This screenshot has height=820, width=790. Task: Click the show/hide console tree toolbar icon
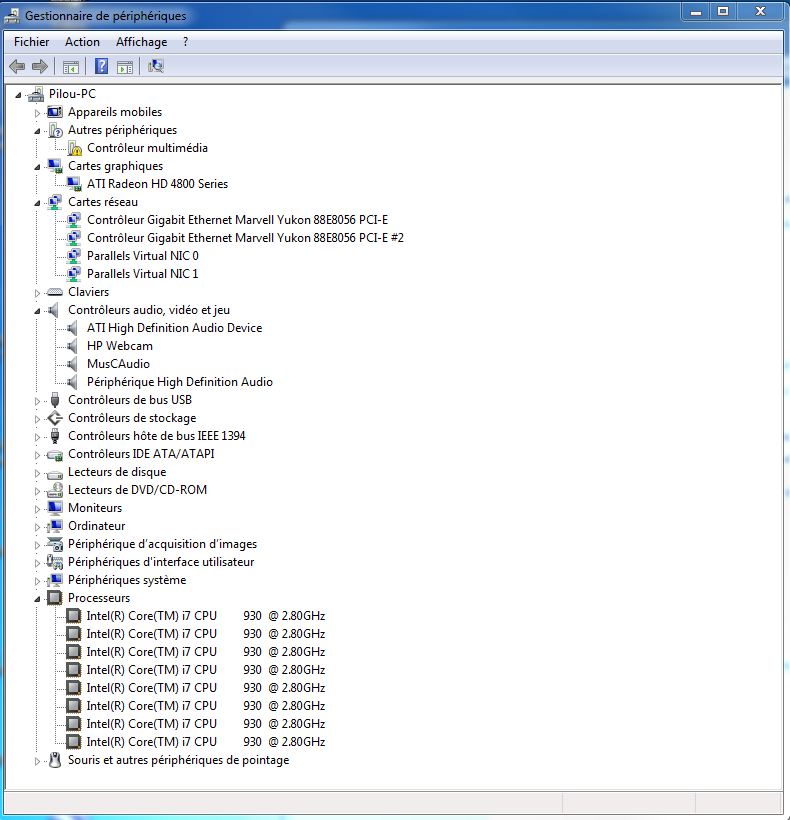coord(71,67)
